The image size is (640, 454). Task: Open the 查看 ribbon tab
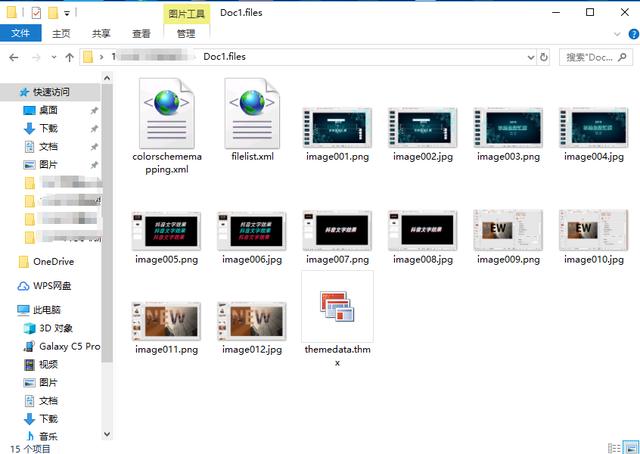(x=141, y=33)
